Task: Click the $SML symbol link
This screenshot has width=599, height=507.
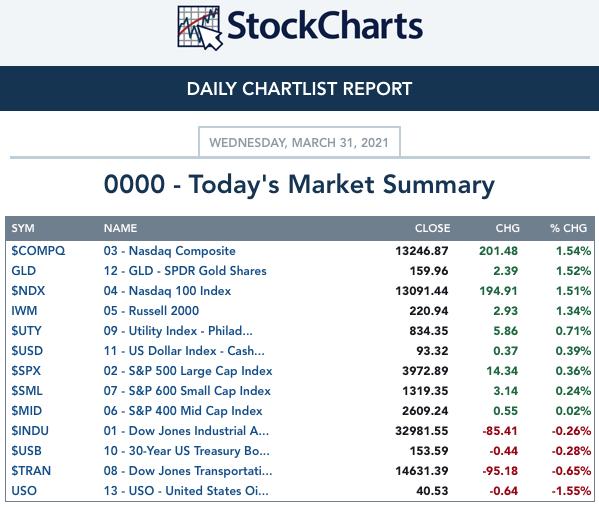Action: point(27,391)
